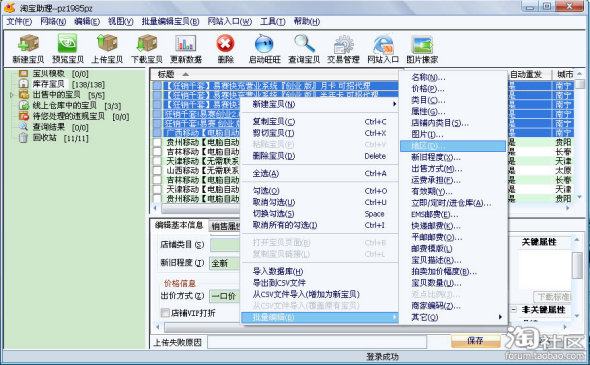Open the 批量编辑宝贝(B) menu

pyautogui.click(x=170, y=21)
